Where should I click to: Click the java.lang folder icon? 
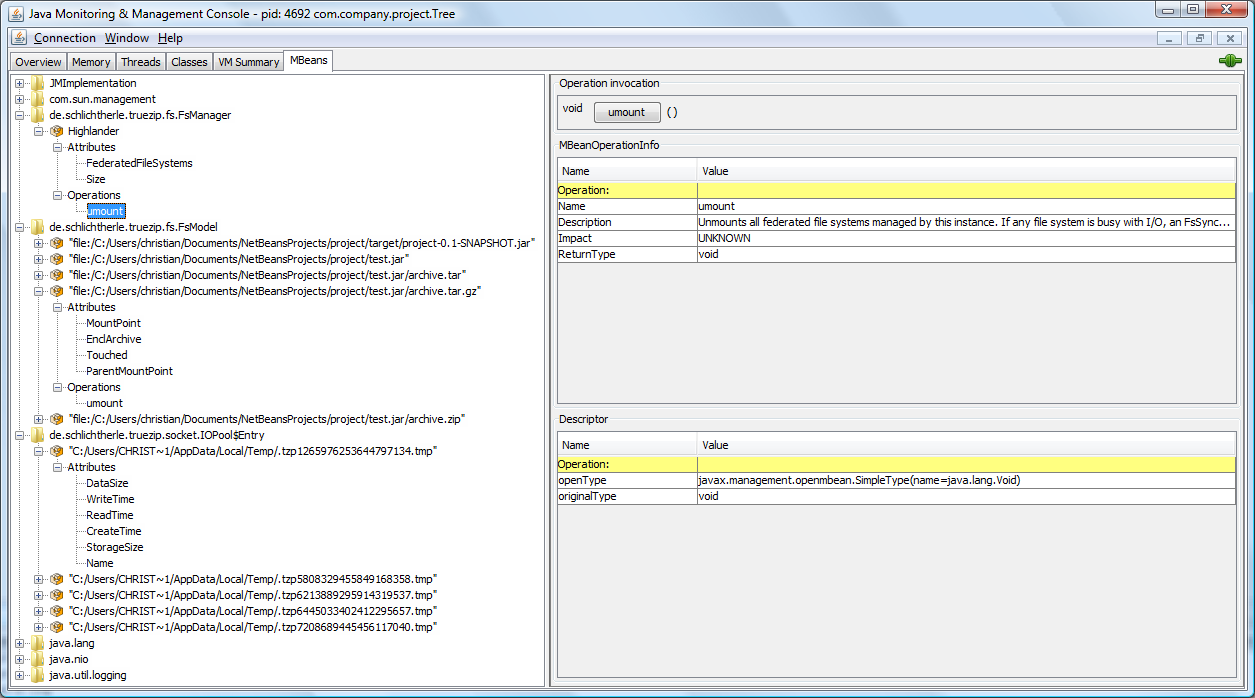[x=38, y=643]
